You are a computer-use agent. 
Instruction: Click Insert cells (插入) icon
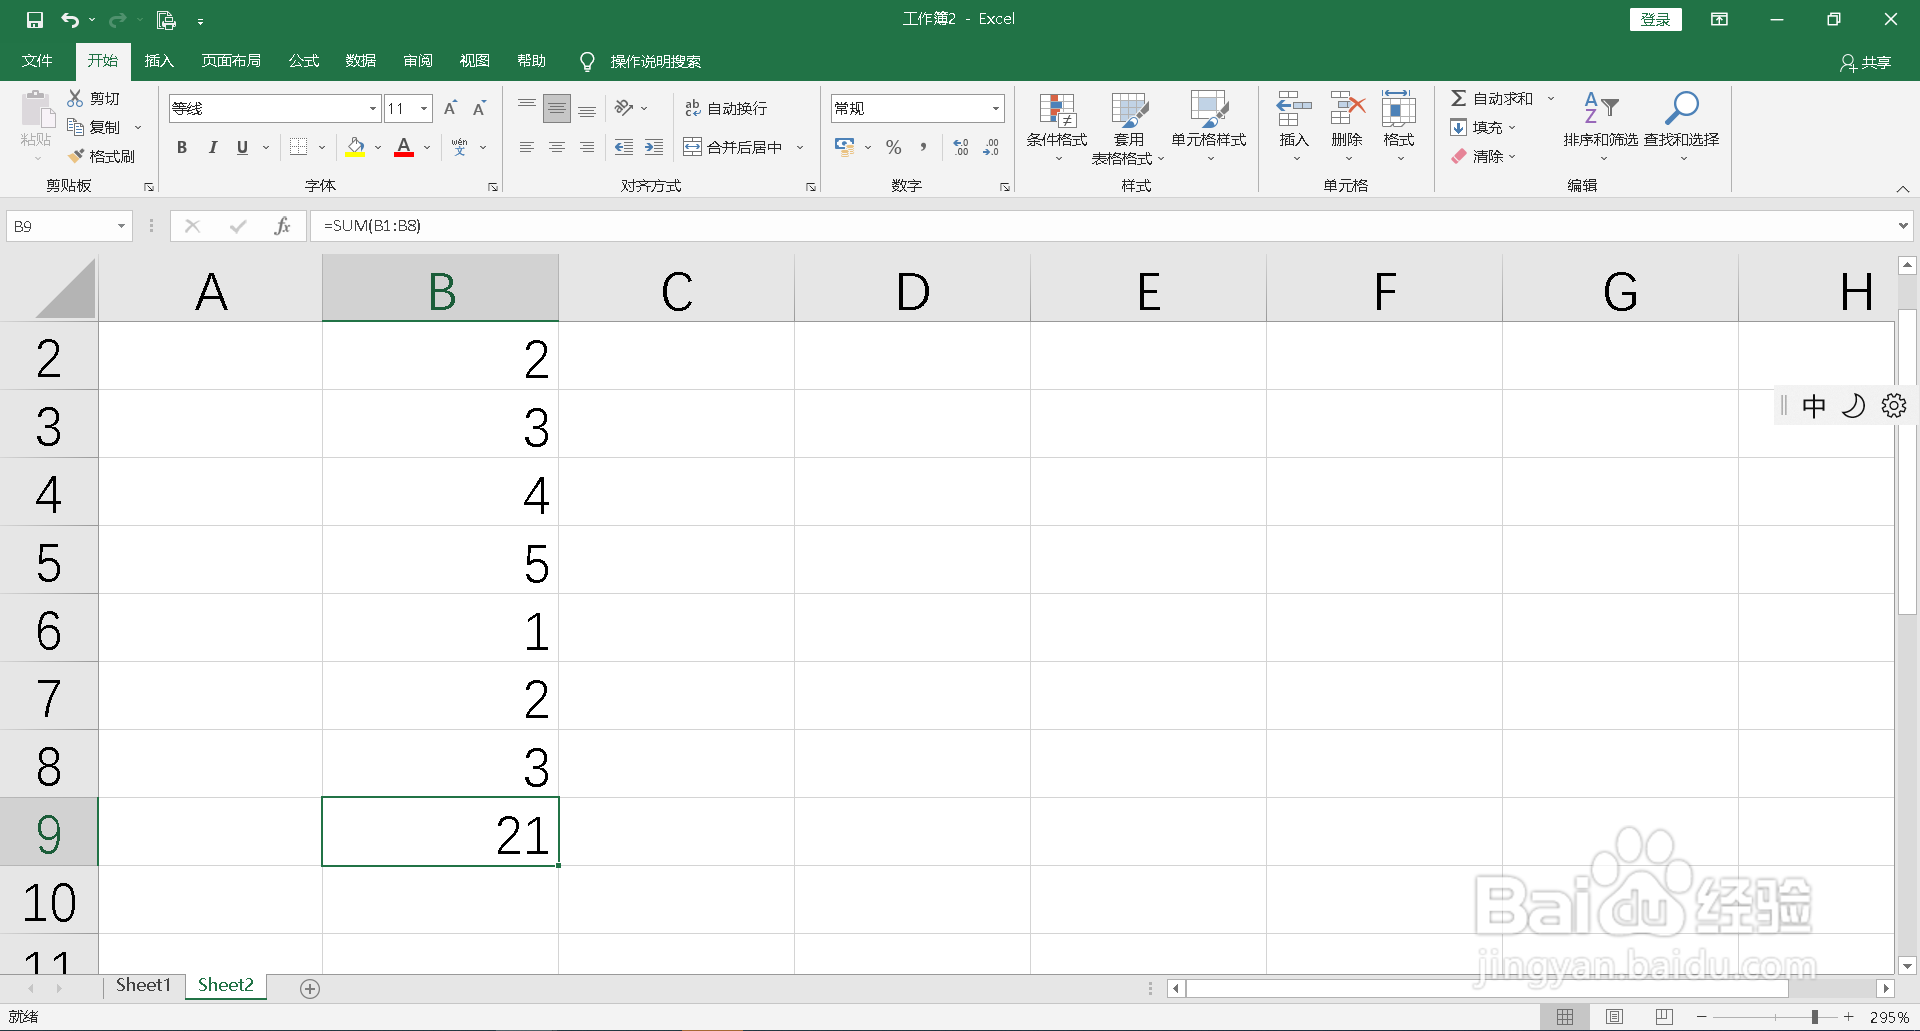(1294, 108)
